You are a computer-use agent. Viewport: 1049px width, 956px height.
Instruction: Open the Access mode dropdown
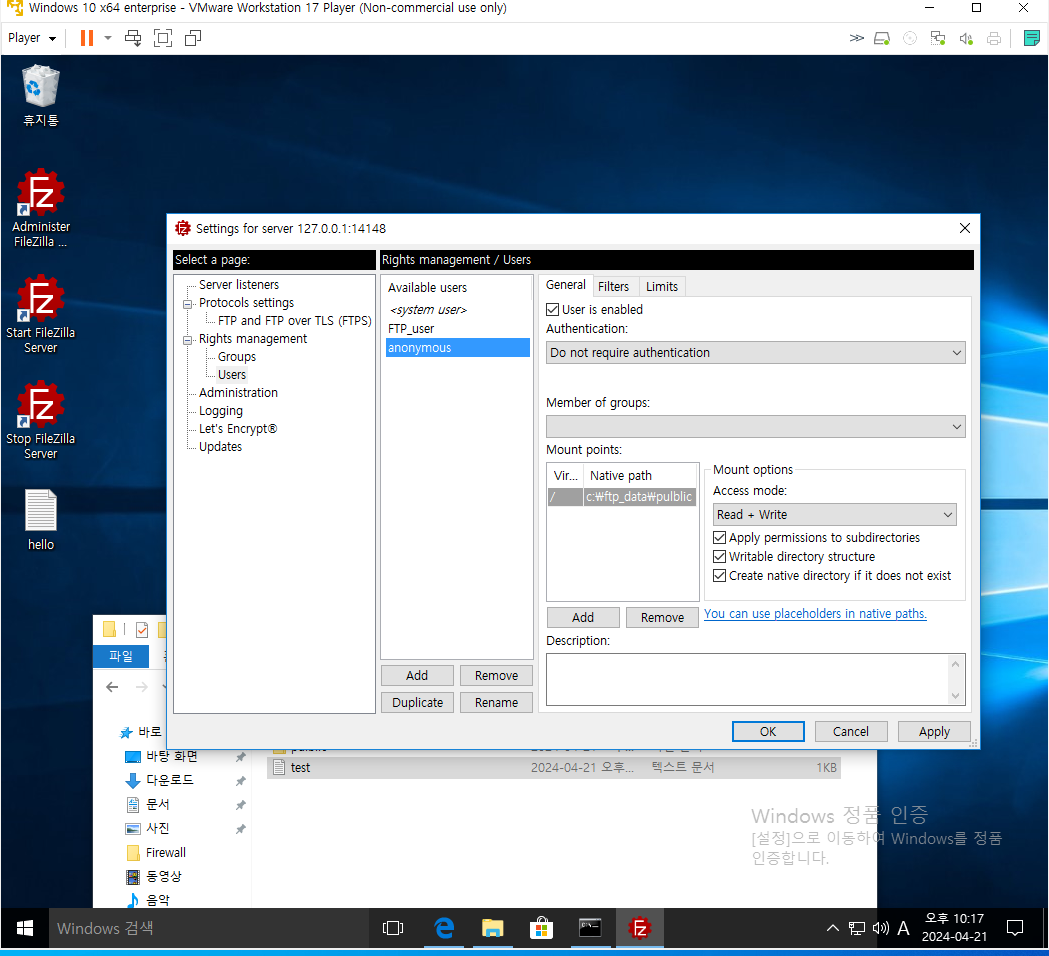pyautogui.click(x=834, y=514)
